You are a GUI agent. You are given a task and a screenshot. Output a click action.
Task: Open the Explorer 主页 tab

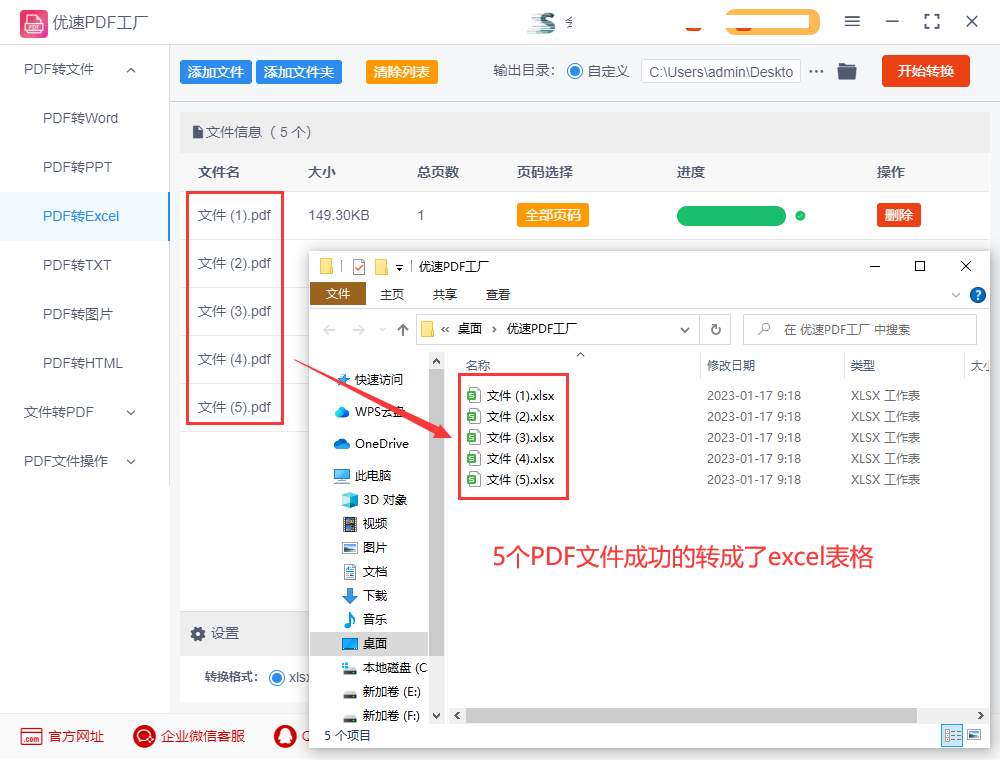[392, 295]
